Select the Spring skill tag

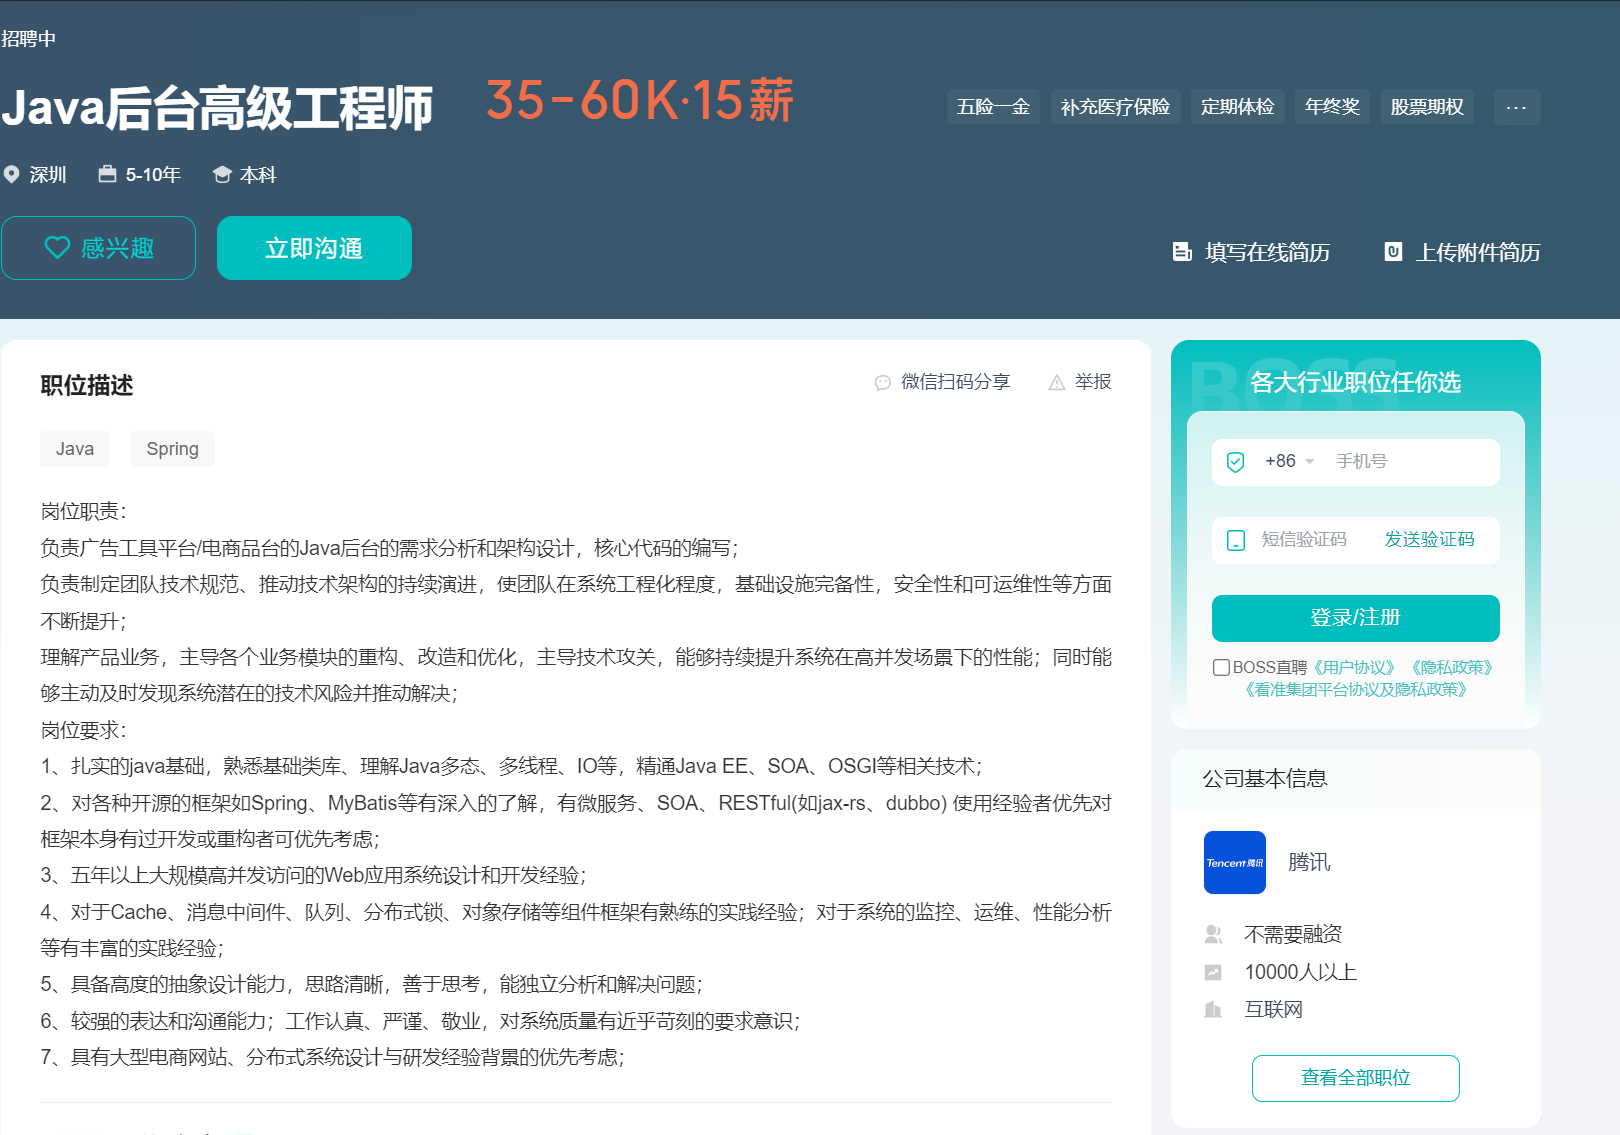(x=172, y=449)
